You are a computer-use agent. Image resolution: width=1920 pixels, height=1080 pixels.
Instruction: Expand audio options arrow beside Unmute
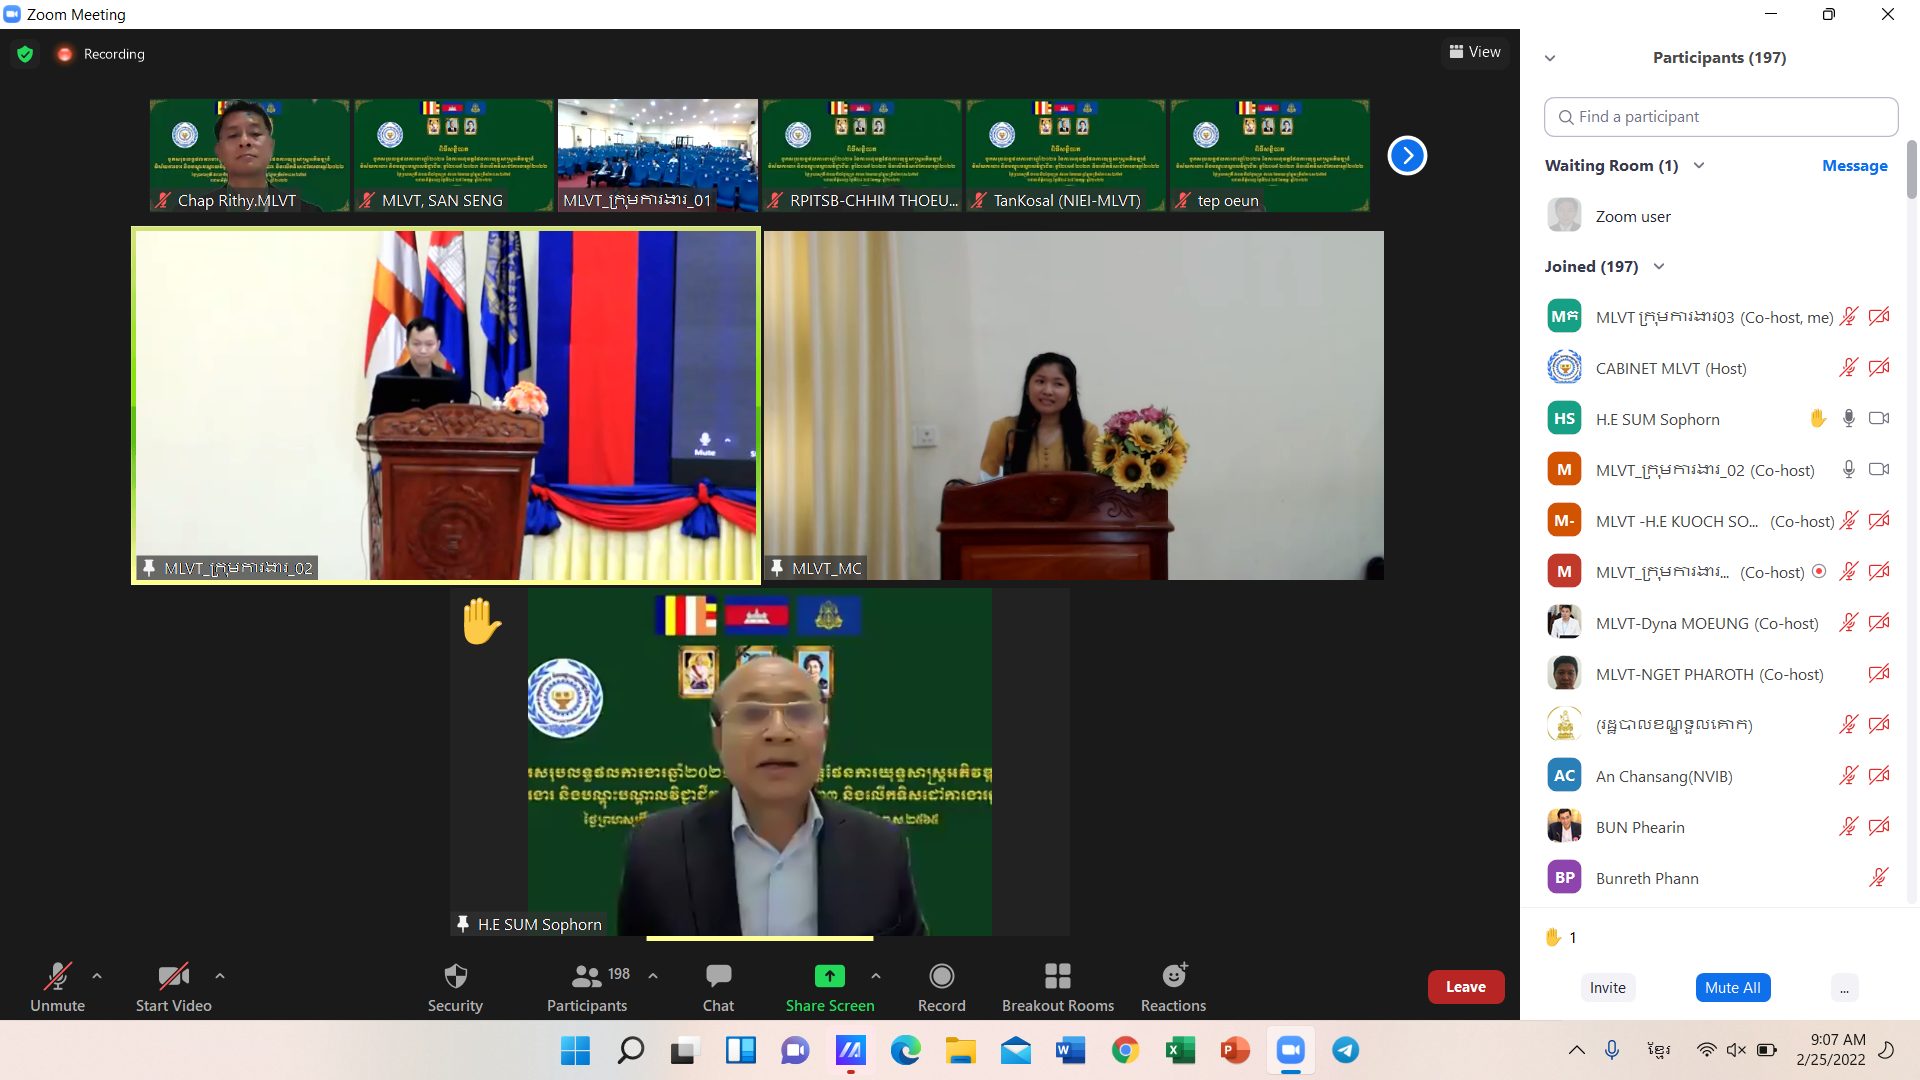coord(97,976)
